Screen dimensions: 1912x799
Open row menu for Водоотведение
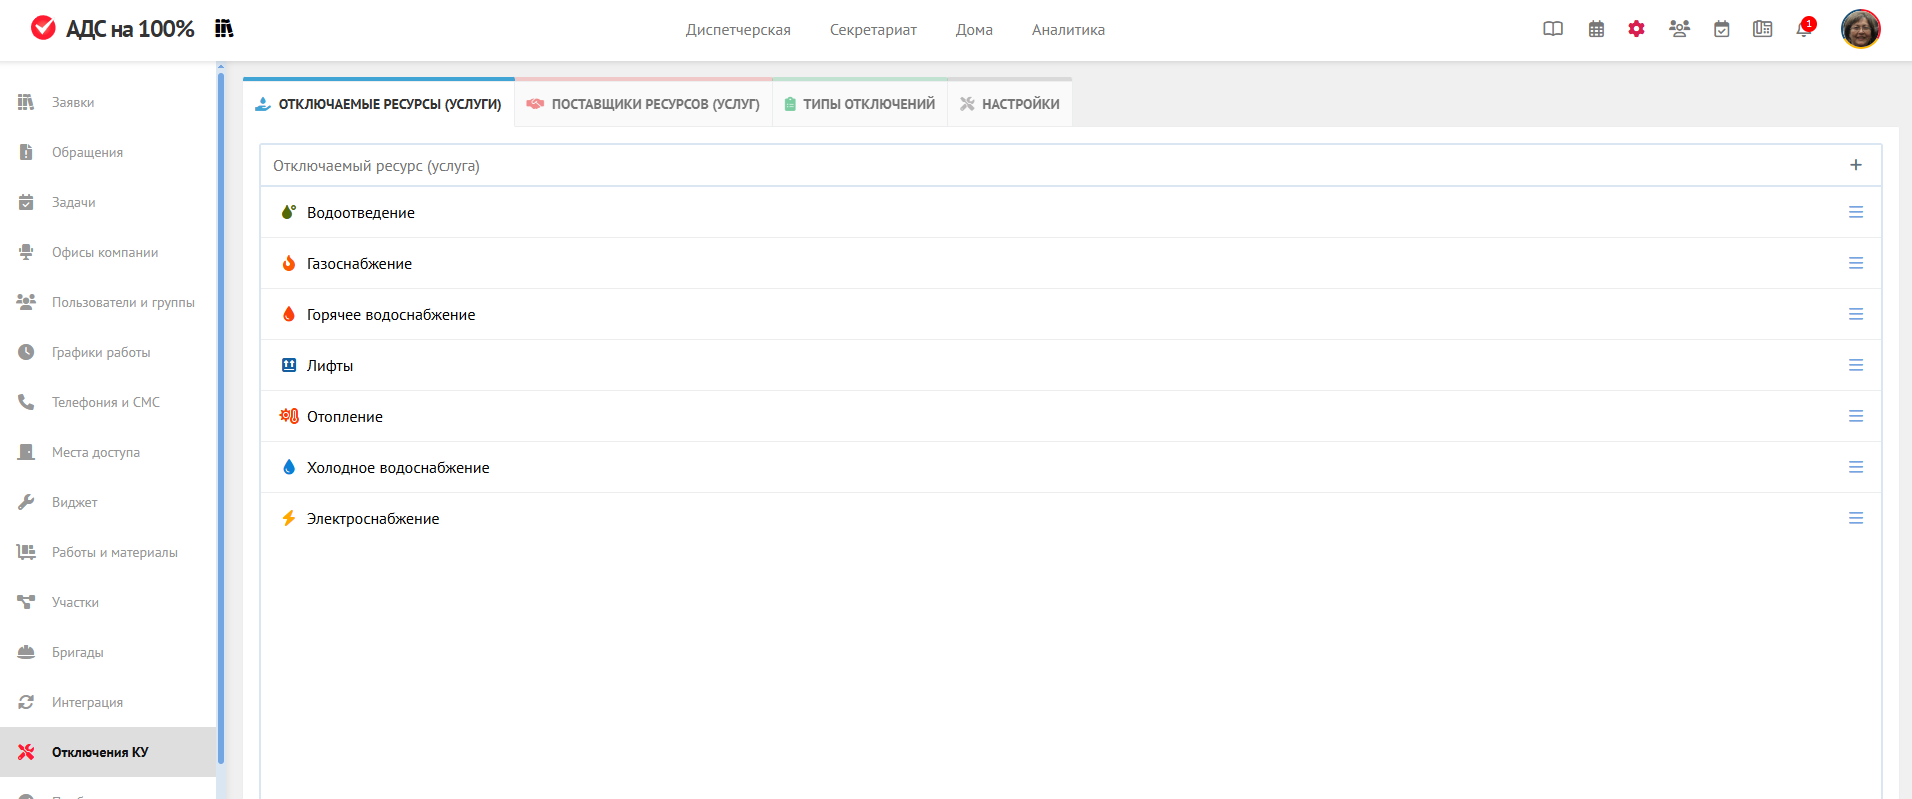coord(1855,212)
